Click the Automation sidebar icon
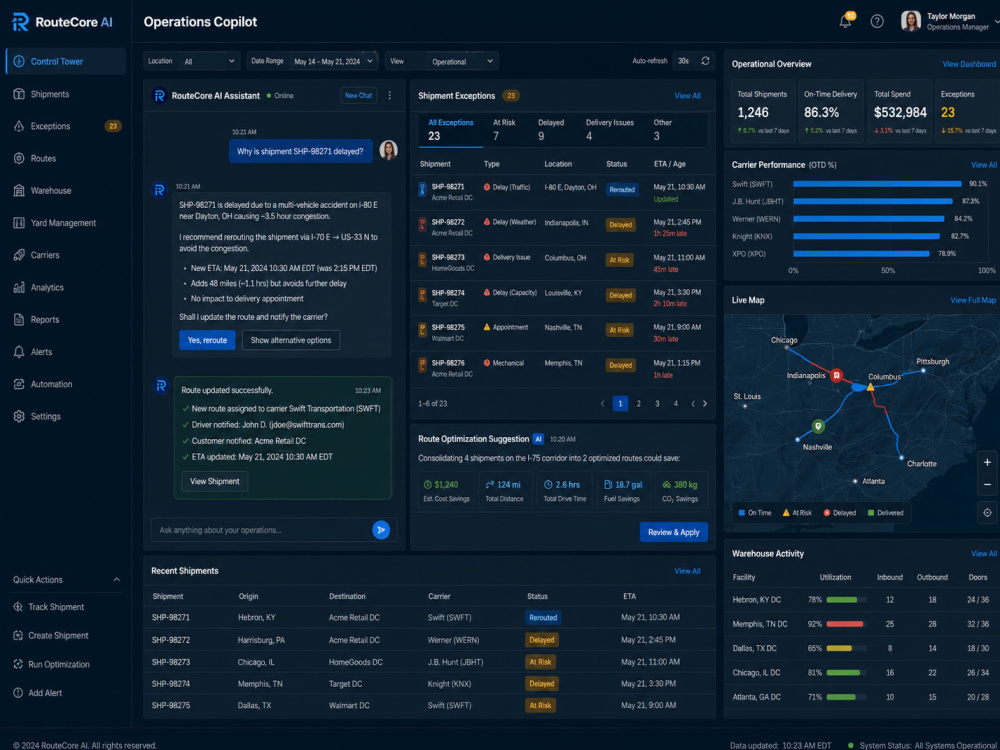This screenshot has width=1000, height=750. (19, 384)
